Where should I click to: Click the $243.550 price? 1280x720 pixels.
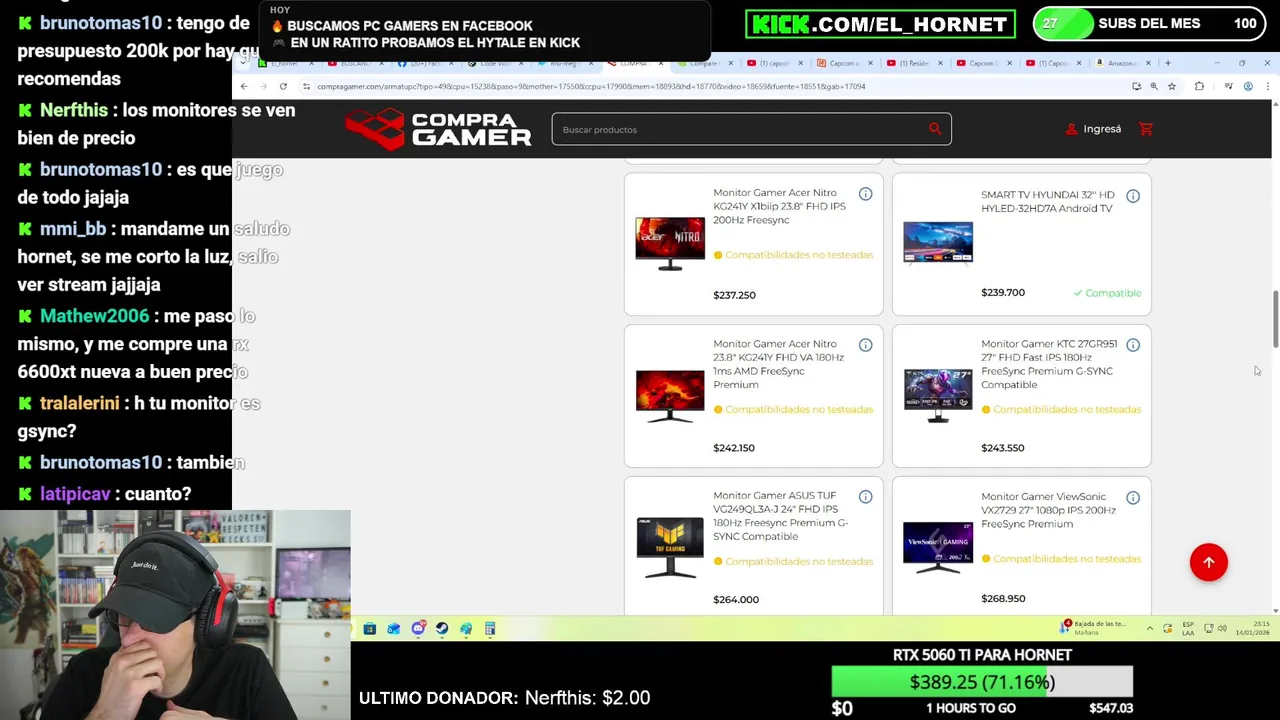(1002, 448)
